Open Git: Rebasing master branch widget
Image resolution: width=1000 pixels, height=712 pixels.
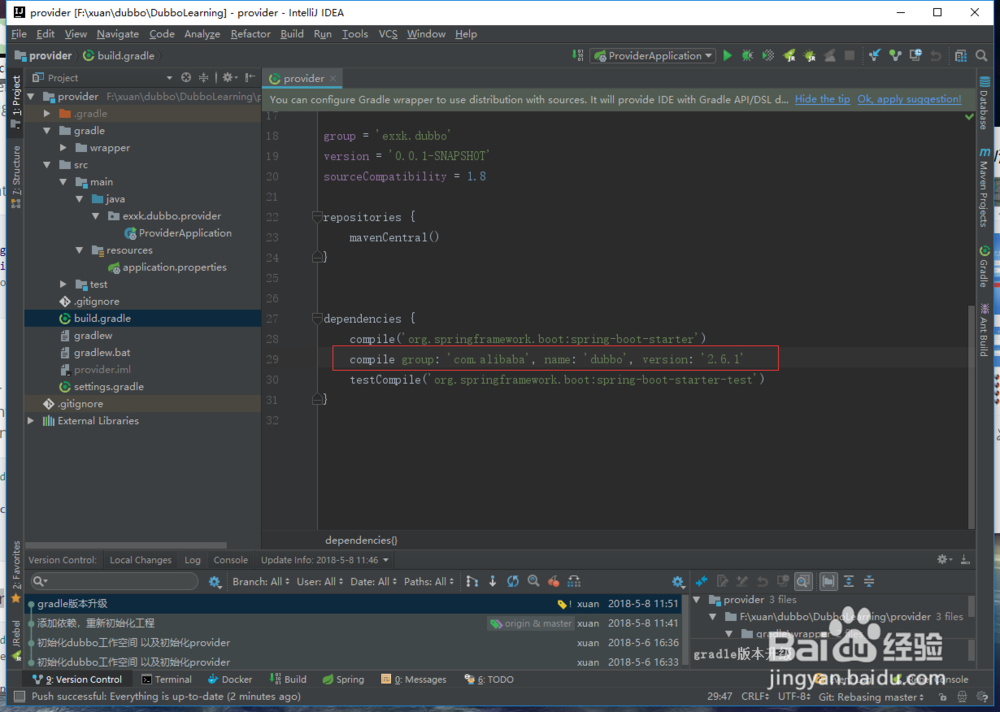(871, 697)
